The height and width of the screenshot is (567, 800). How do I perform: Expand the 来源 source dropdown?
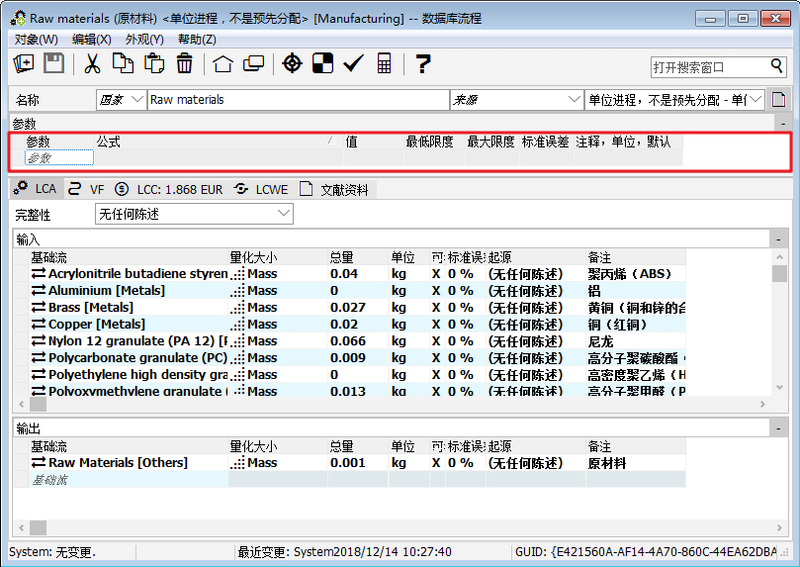click(x=573, y=100)
